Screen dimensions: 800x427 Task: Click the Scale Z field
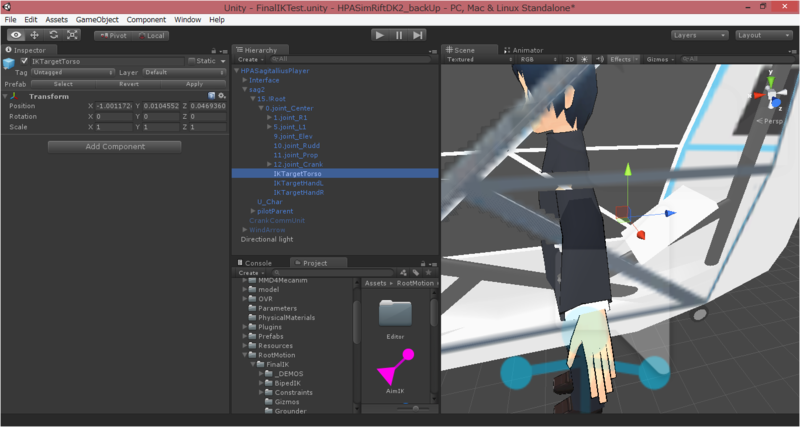pyautogui.click(x=208, y=127)
